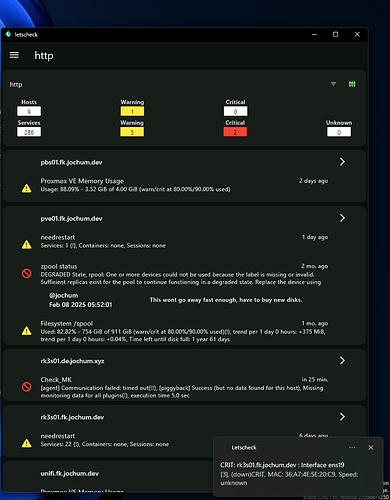Click the Services count box showing 286
This screenshot has width=390, height=500.
tap(29, 132)
